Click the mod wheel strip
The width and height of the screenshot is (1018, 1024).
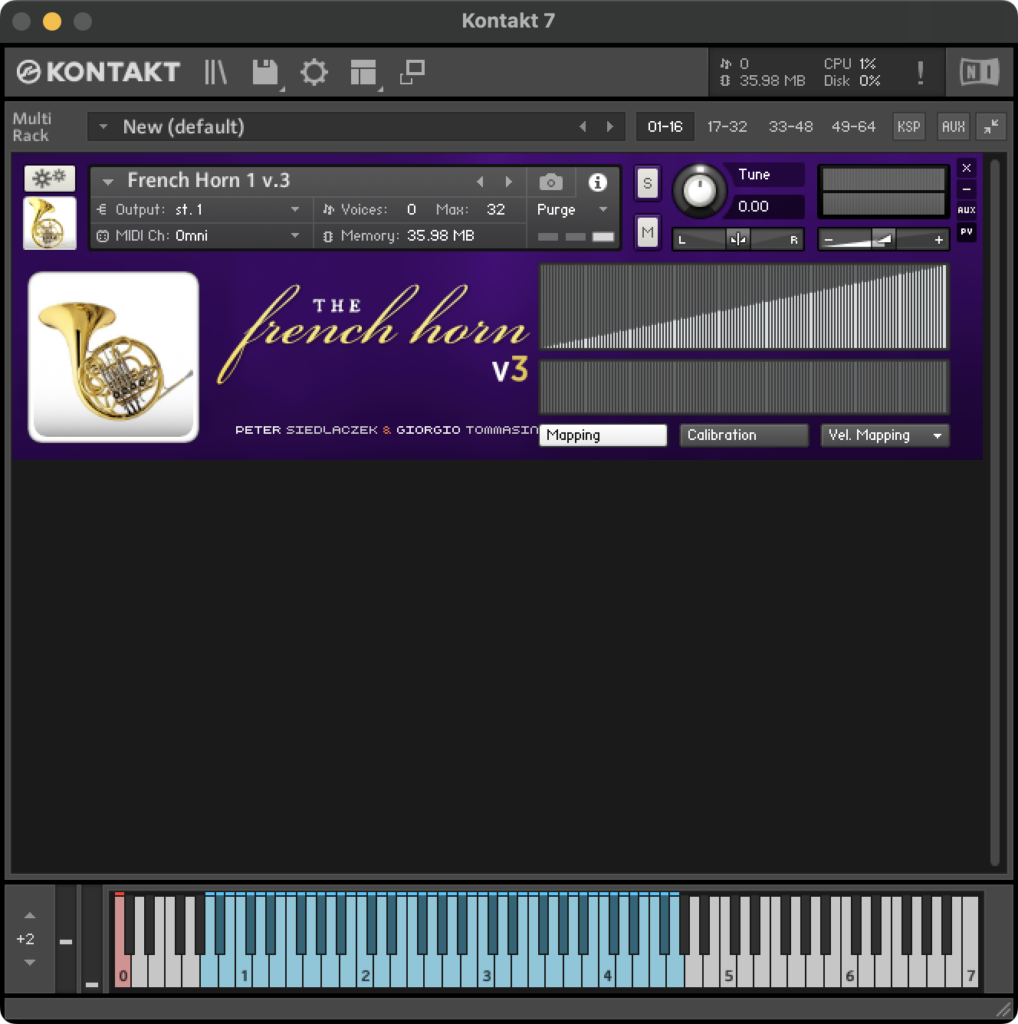point(91,940)
